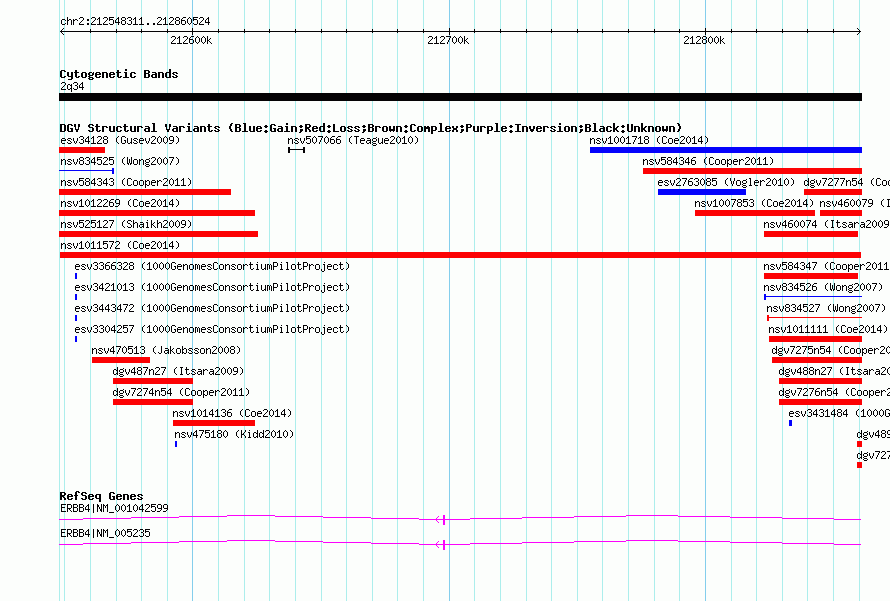Click the 2q34 band label
The width and height of the screenshot is (890, 601).
tap(72, 86)
